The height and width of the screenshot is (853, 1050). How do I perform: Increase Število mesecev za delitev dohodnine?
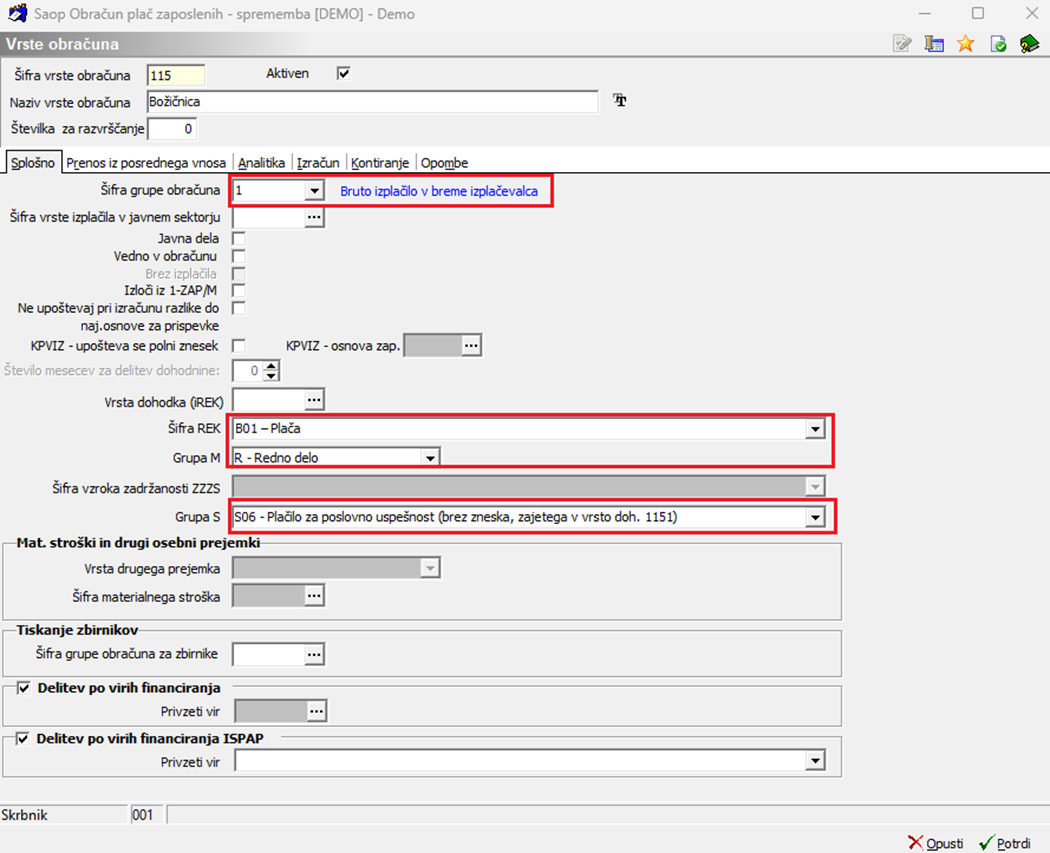click(271, 366)
